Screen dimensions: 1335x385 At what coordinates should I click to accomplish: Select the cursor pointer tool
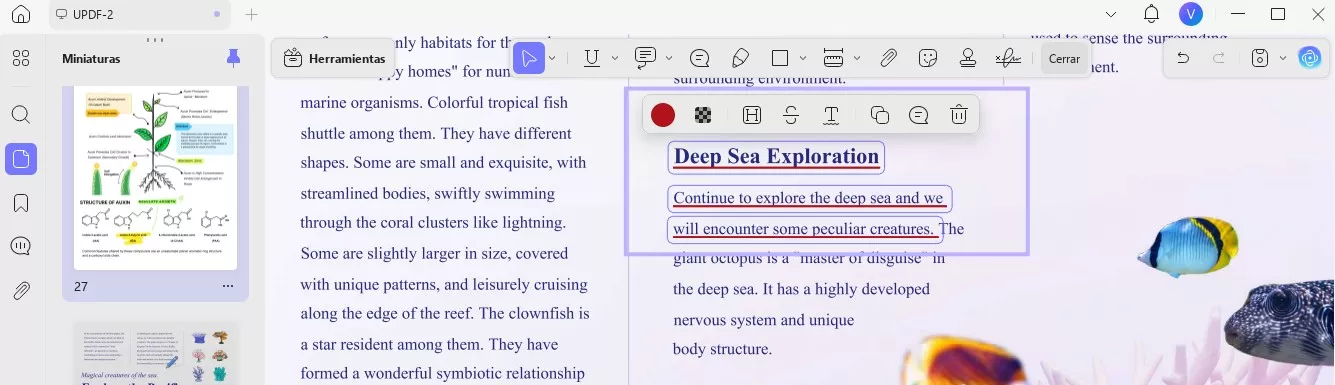529,58
